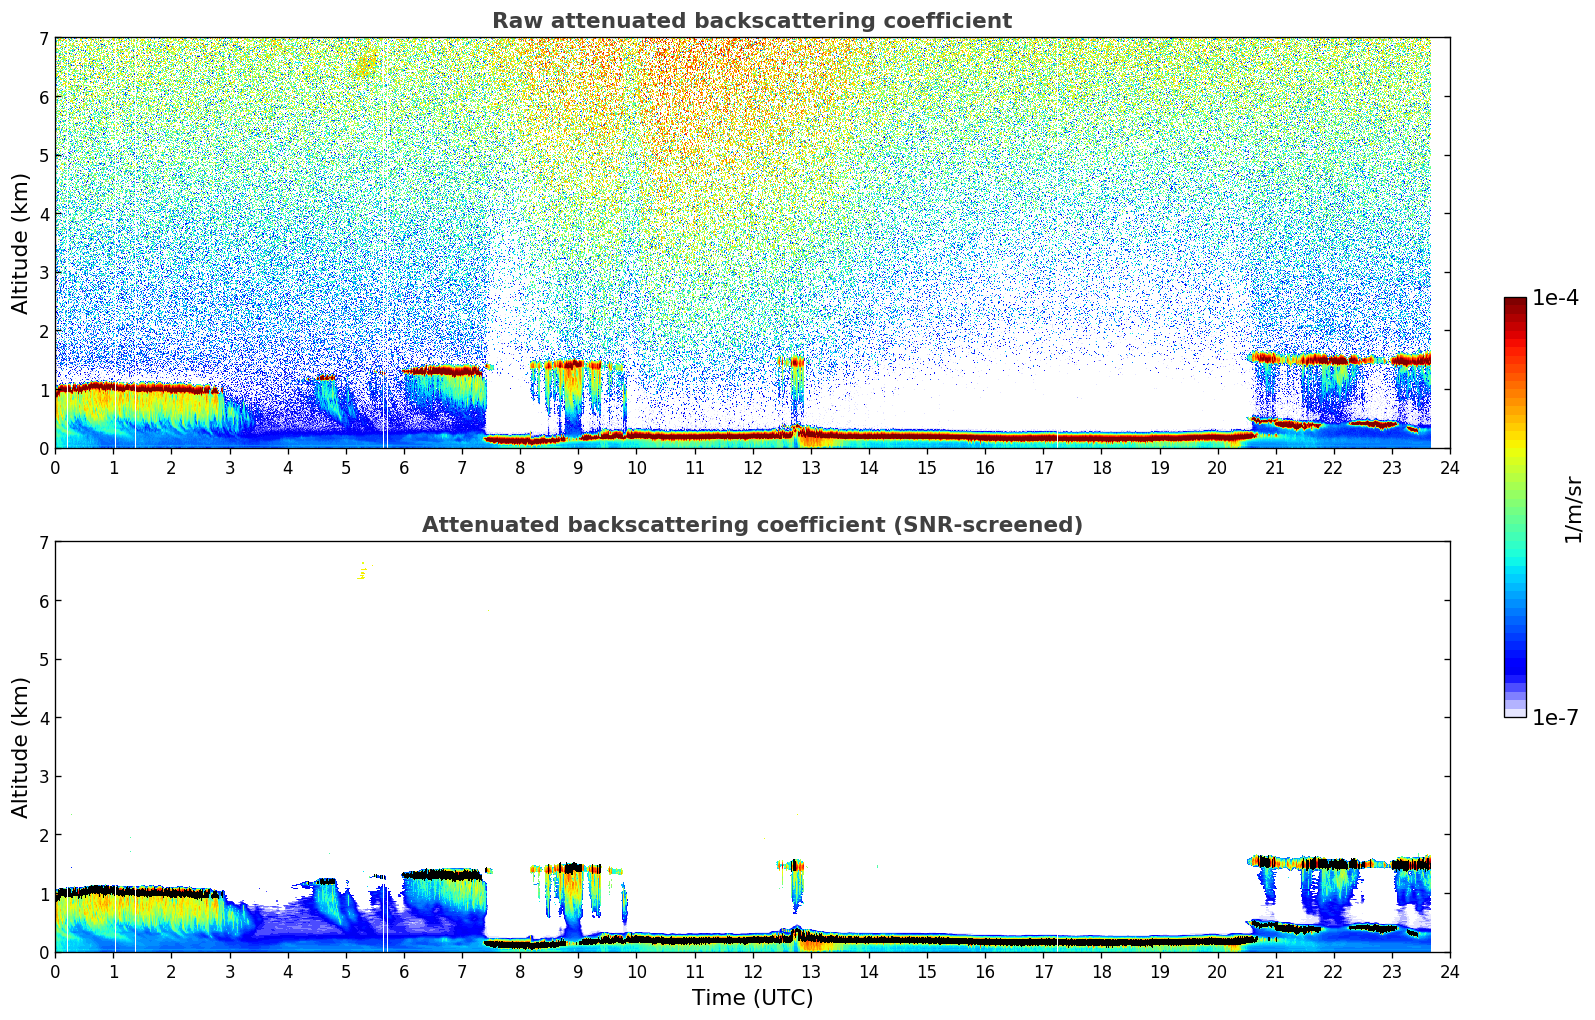Click the '1/m/sr' colorbar unit label
Viewport: 1595px width, 1020px height.
1573,508
